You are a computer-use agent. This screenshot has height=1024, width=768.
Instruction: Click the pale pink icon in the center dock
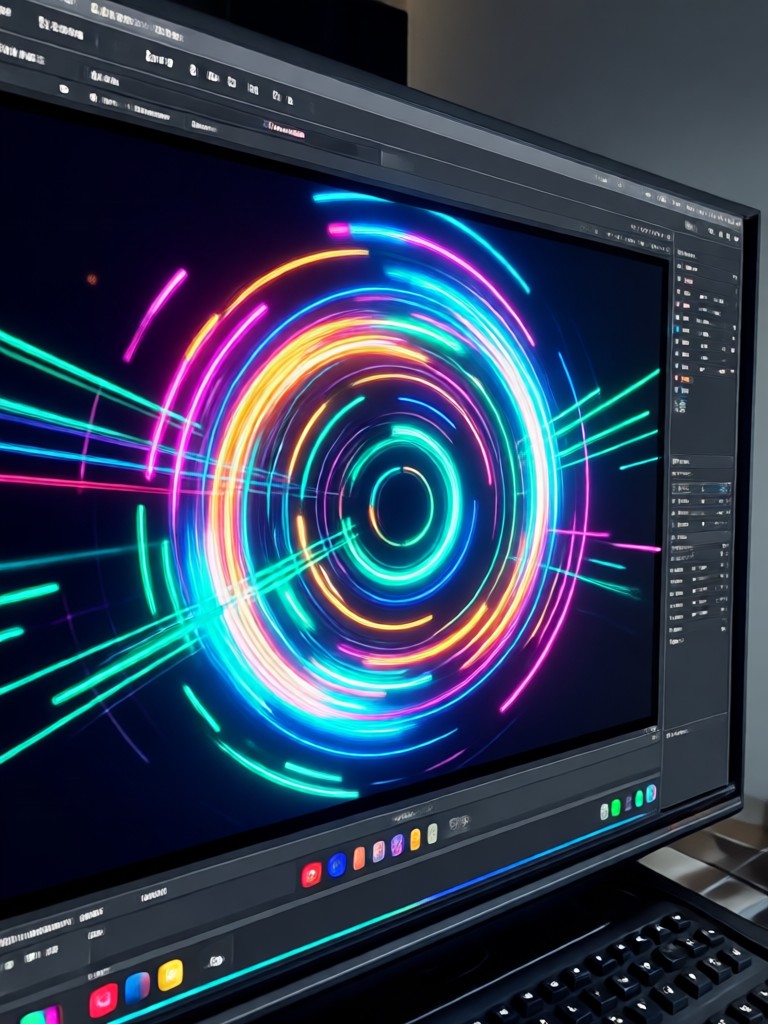[378, 852]
